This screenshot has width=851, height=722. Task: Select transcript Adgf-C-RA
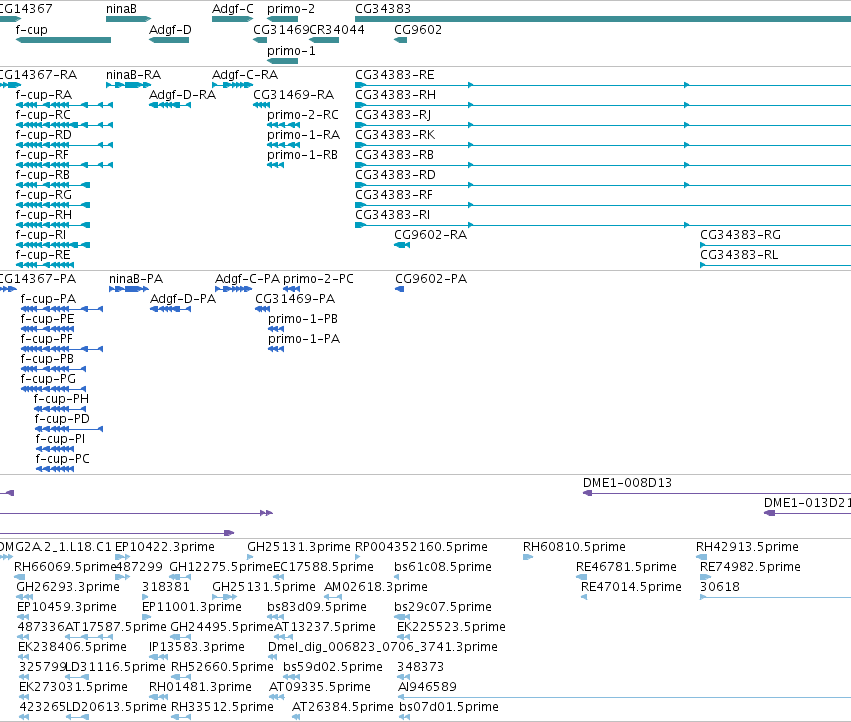click(x=232, y=85)
